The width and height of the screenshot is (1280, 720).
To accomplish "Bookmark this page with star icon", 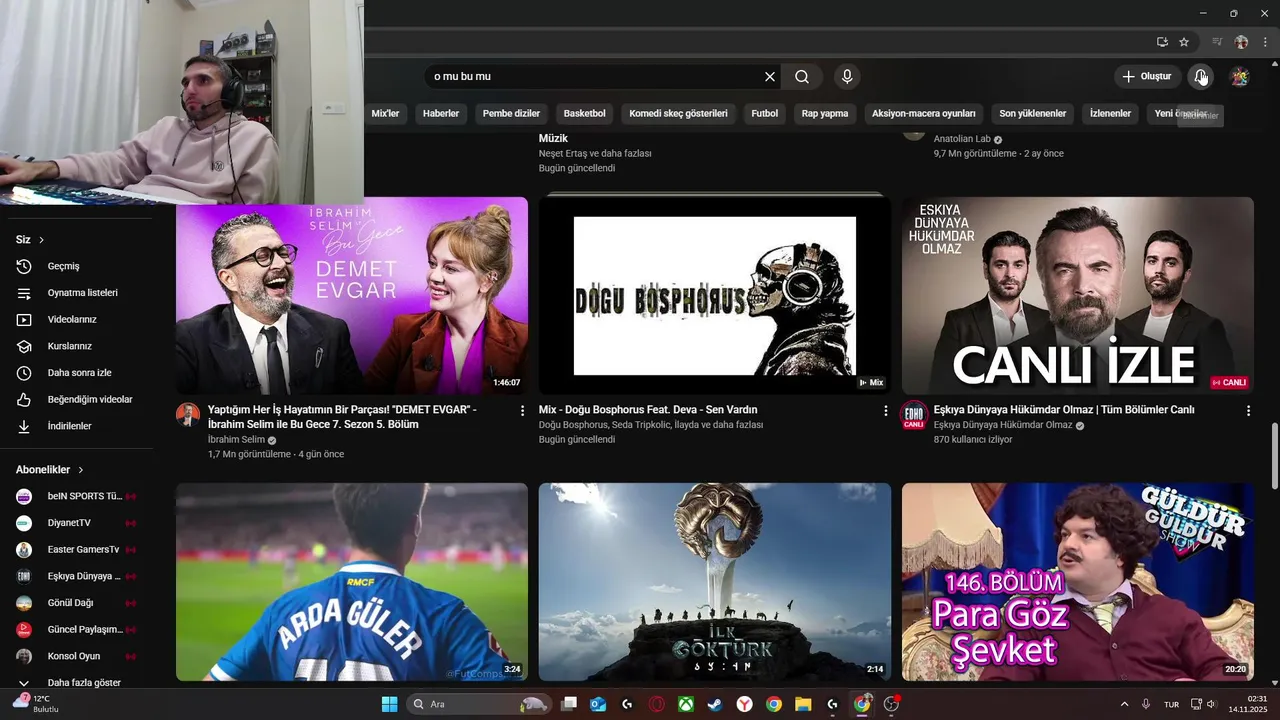I will pos(1184,42).
